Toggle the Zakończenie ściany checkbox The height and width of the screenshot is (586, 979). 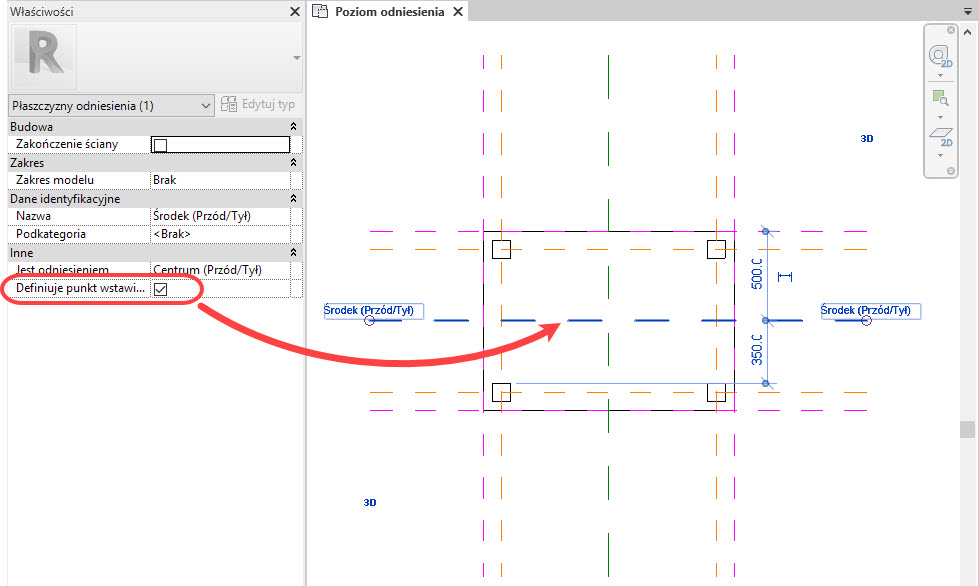click(x=160, y=145)
